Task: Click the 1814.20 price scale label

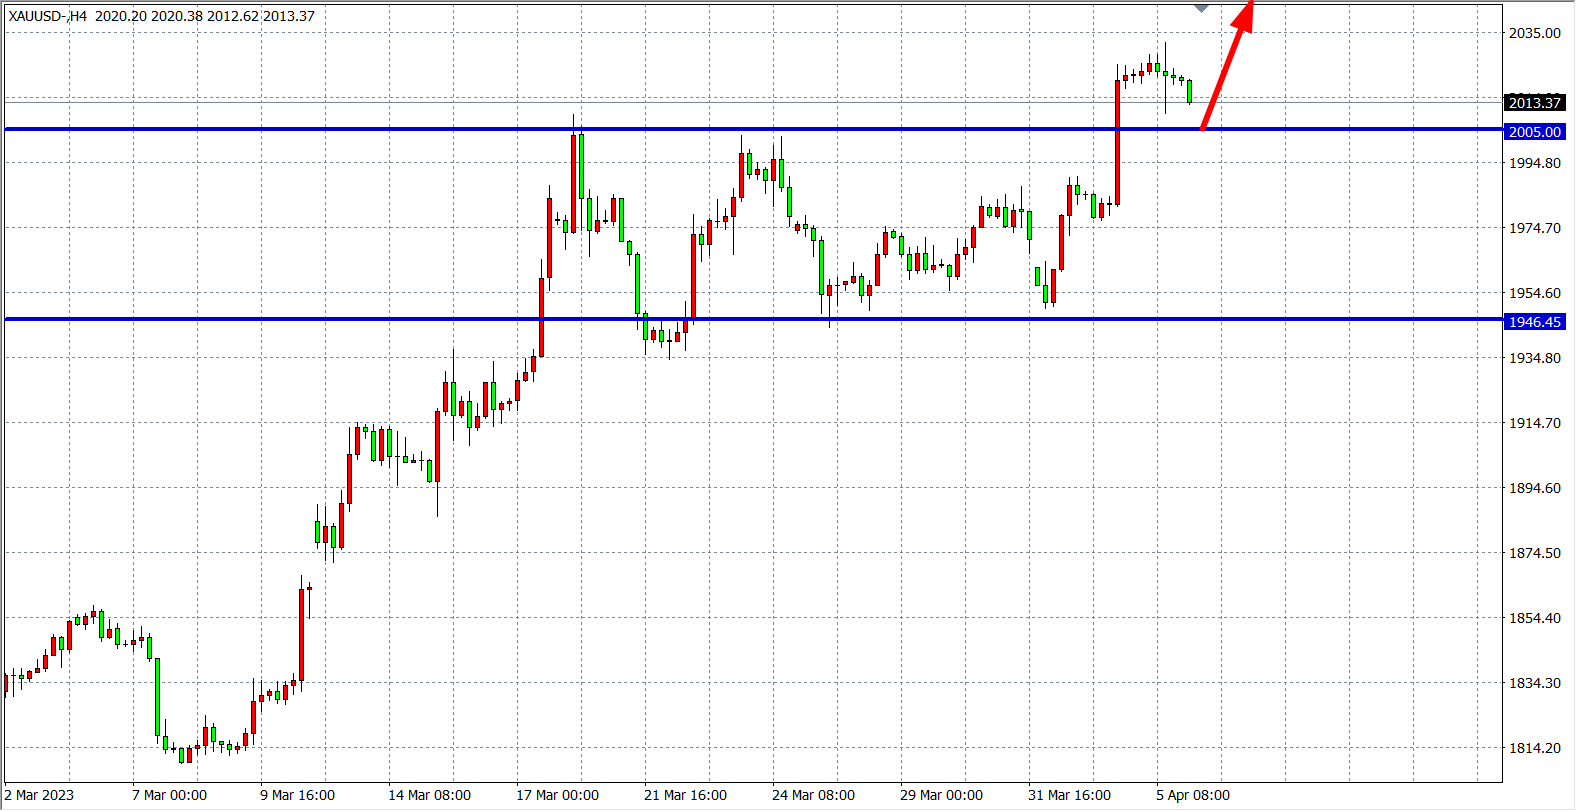Action: click(1534, 748)
